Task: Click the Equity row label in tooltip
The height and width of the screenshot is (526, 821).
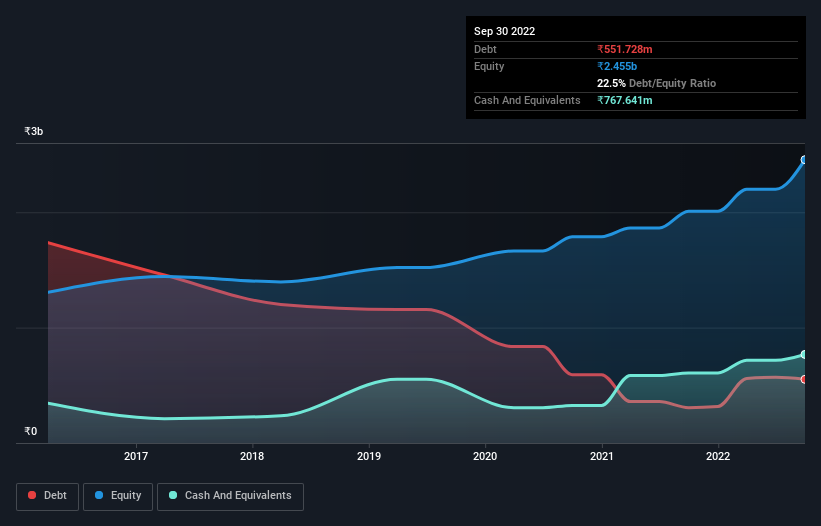Action: tap(489, 66)
